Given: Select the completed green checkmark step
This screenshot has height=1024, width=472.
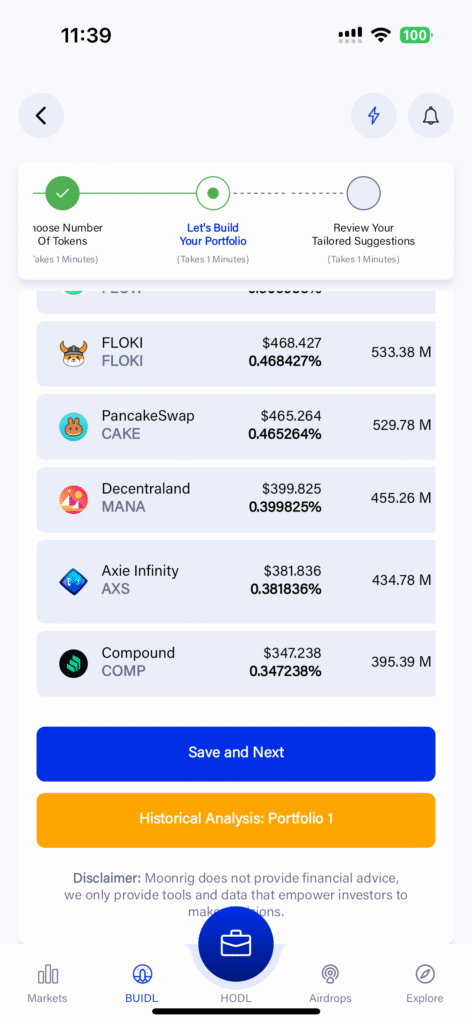Looking at the screenshot, I should [63, 193].
